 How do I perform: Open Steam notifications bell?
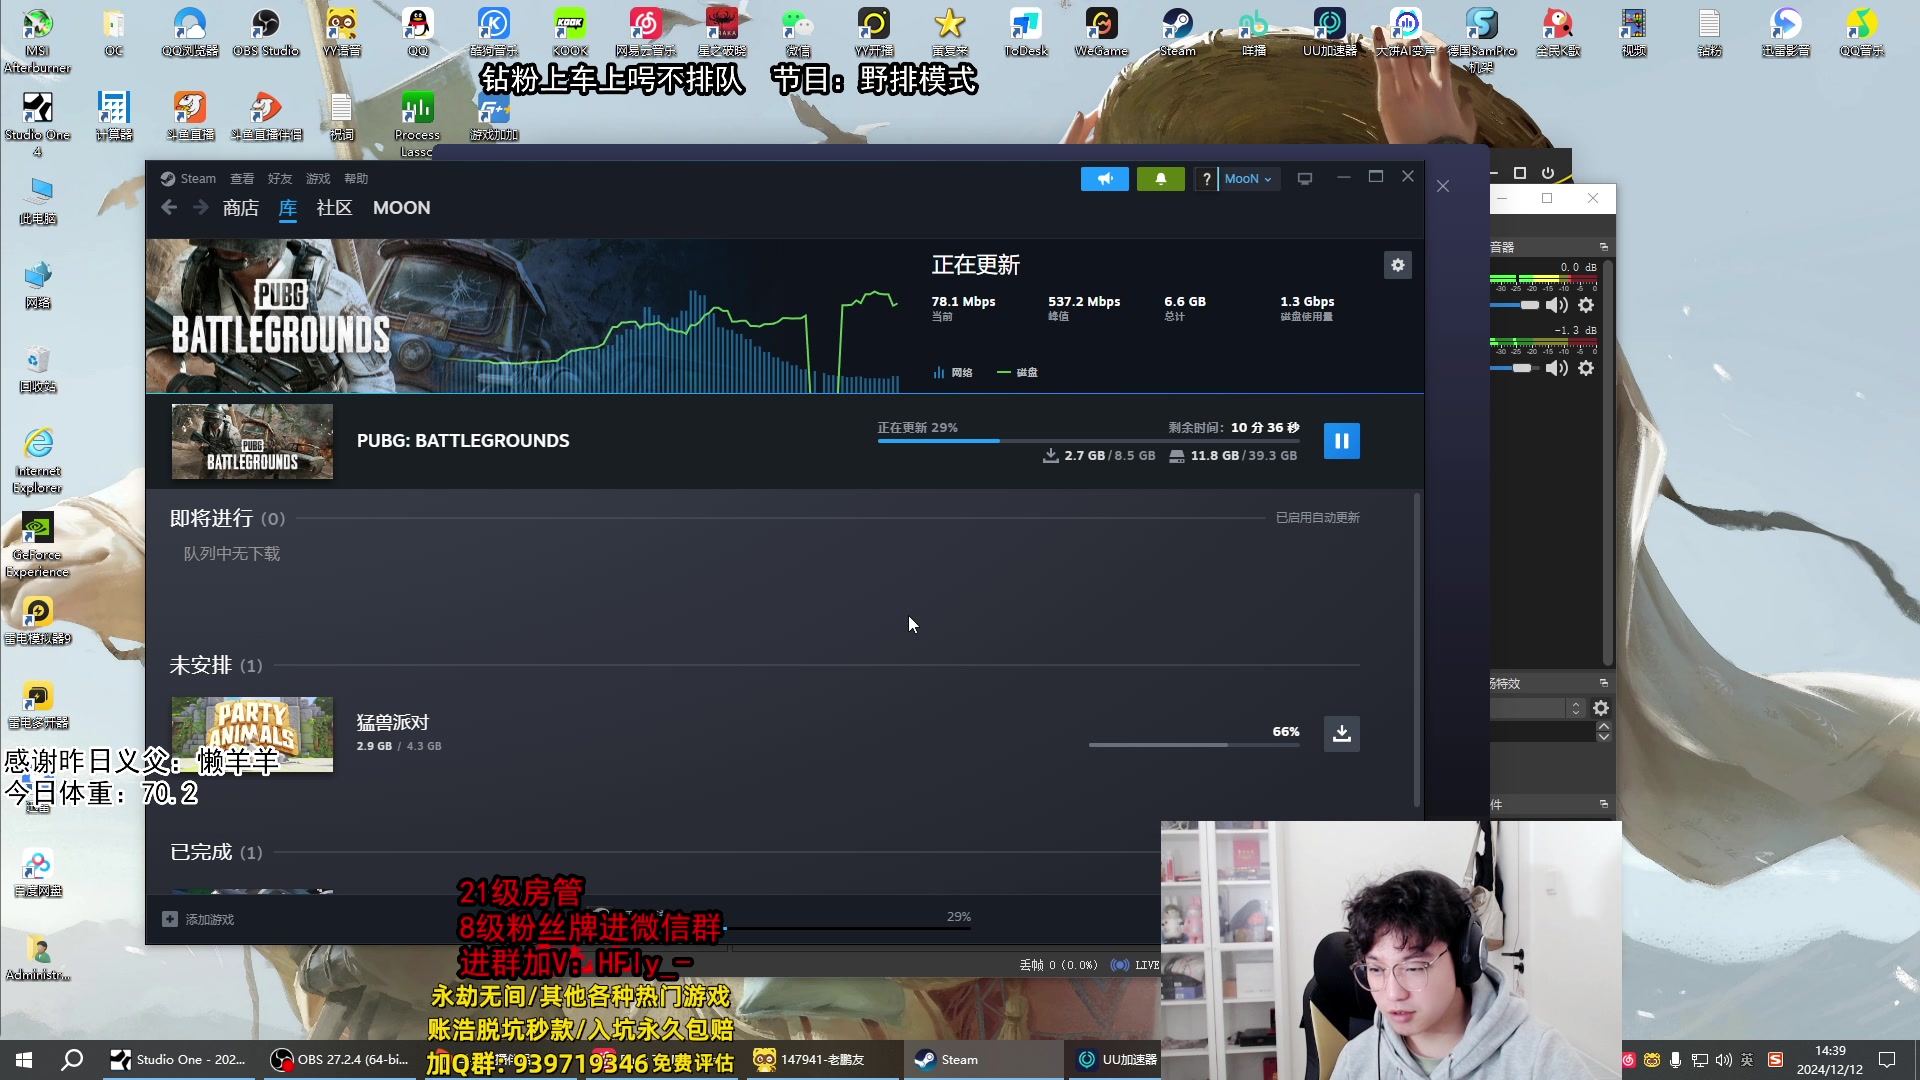pos(1160,179)
